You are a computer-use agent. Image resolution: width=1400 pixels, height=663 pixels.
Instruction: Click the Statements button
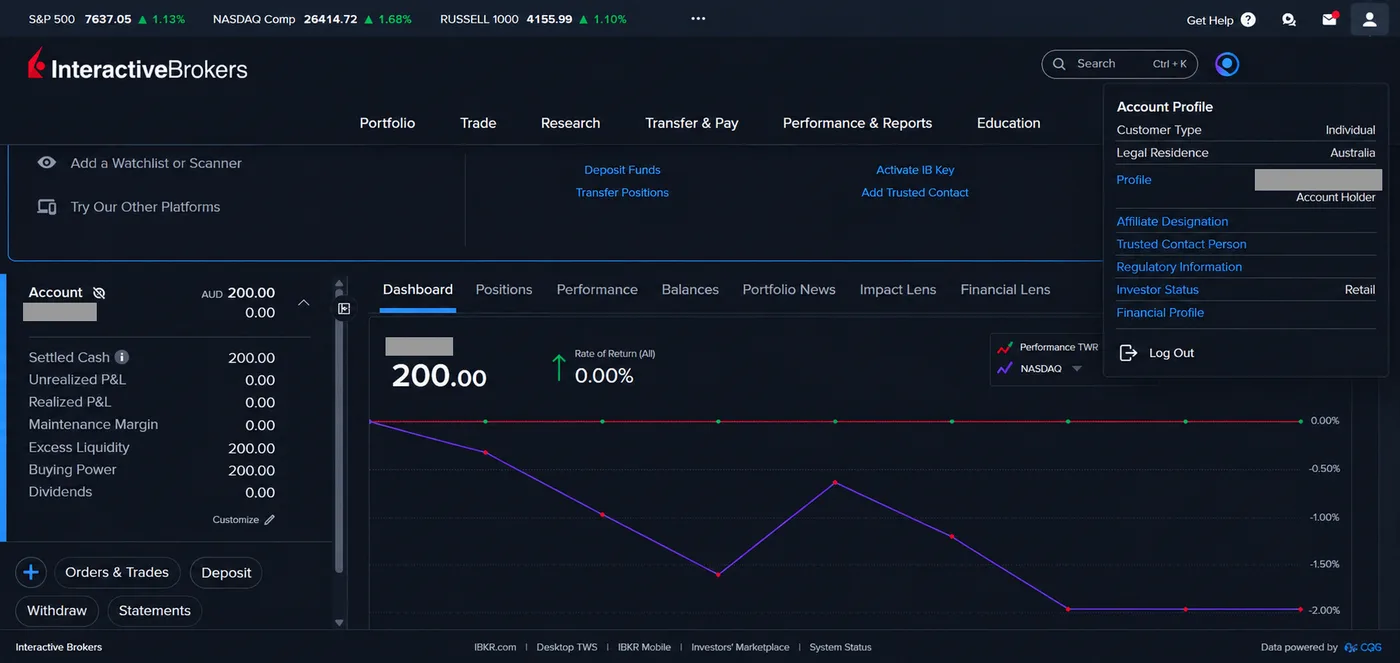click(155, 610)
